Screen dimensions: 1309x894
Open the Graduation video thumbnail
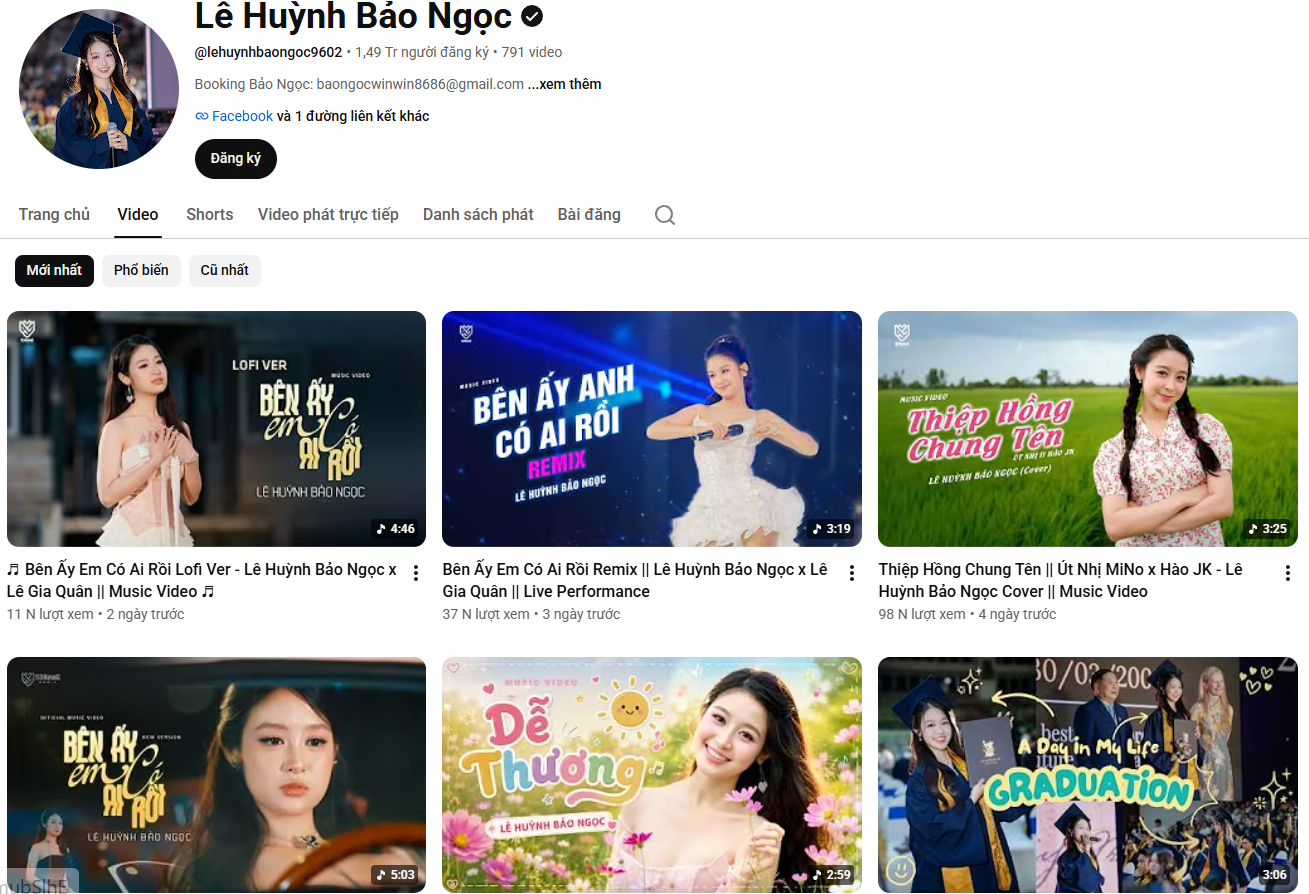click(x=1088, y=775)
